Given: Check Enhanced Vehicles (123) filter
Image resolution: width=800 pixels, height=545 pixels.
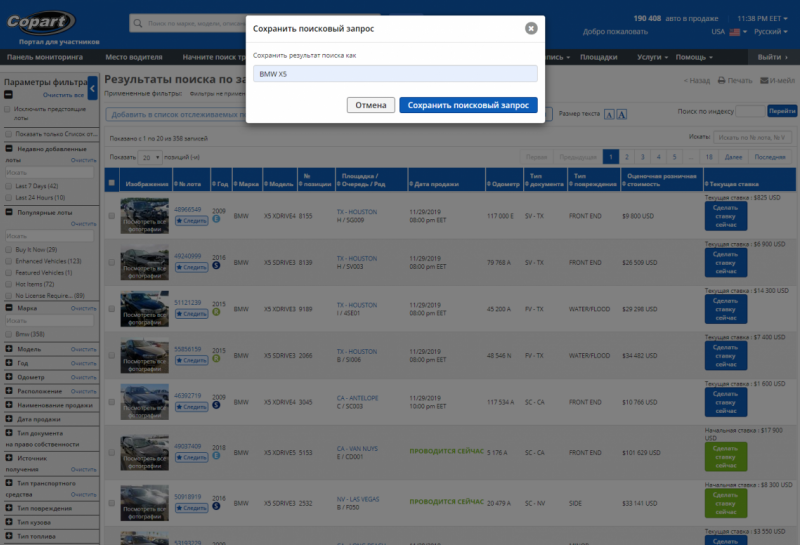Looking at the screenshot, I should [8, 261].
